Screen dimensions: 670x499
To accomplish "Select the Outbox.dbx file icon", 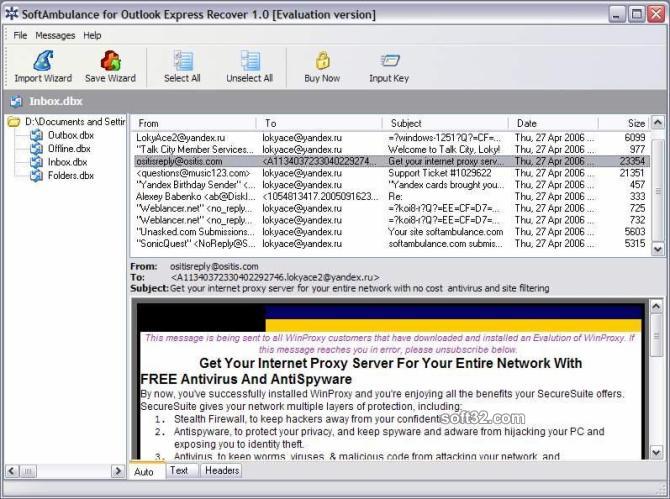I will (x=36, y=135).
